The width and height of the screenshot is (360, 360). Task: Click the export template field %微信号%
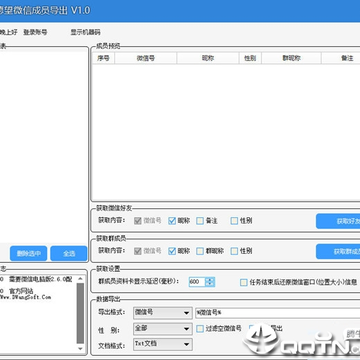tap(277, 313)
